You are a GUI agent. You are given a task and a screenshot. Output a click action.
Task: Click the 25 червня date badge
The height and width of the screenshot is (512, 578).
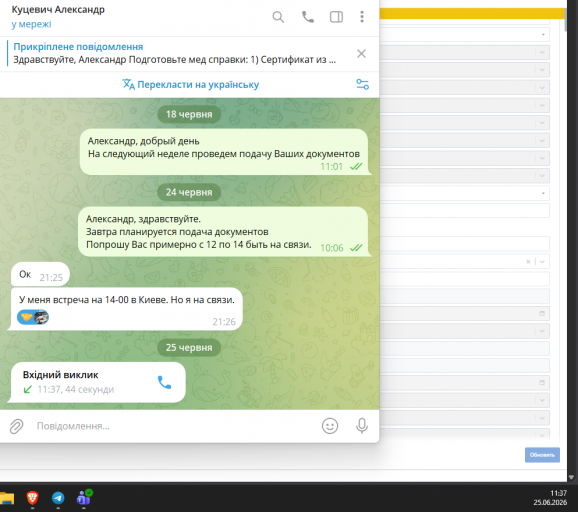[x=189, y=348]
